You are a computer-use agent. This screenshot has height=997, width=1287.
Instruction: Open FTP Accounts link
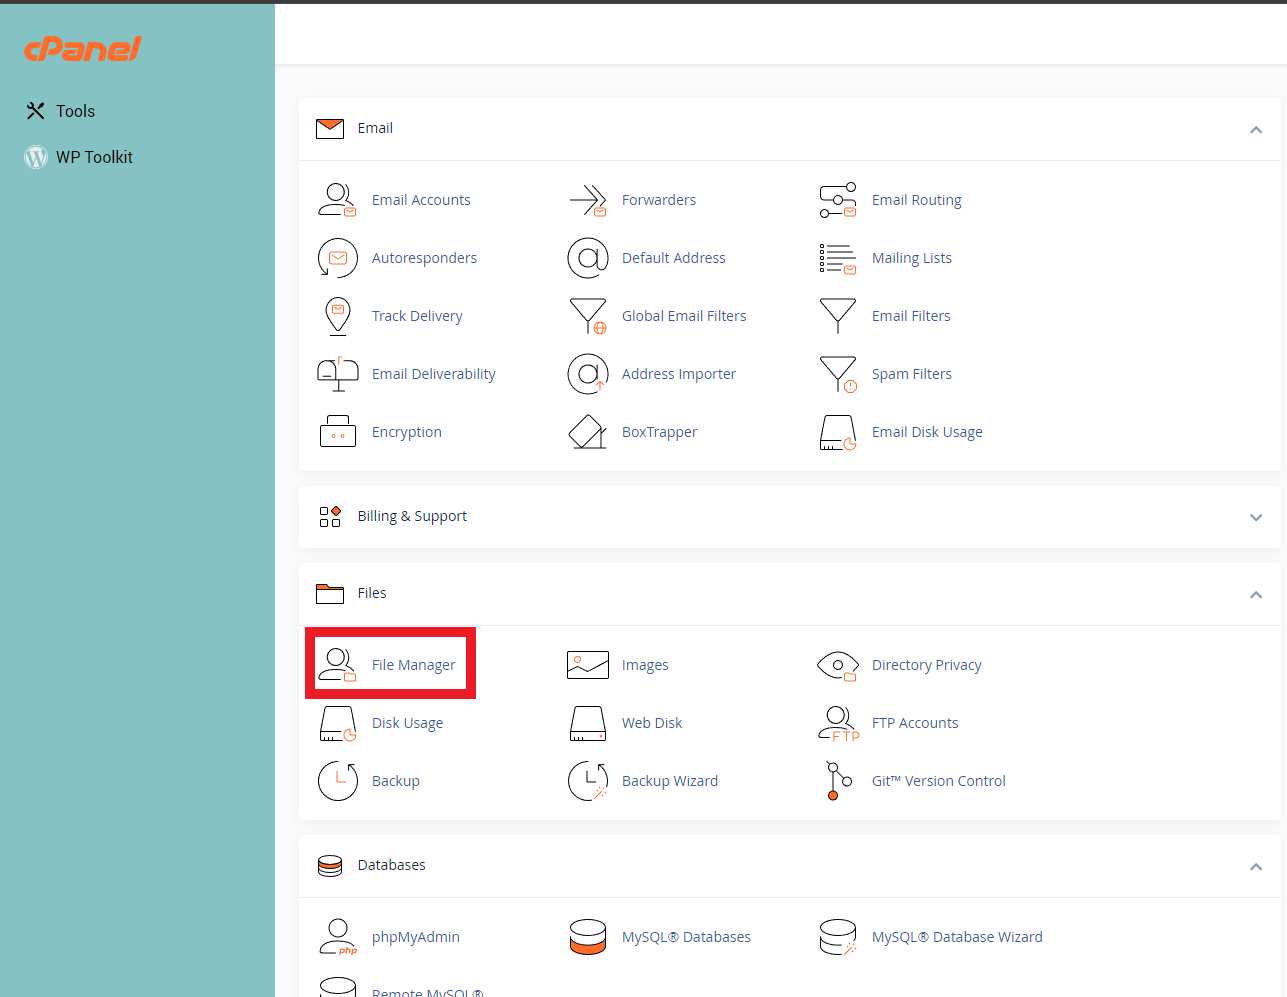915,723
